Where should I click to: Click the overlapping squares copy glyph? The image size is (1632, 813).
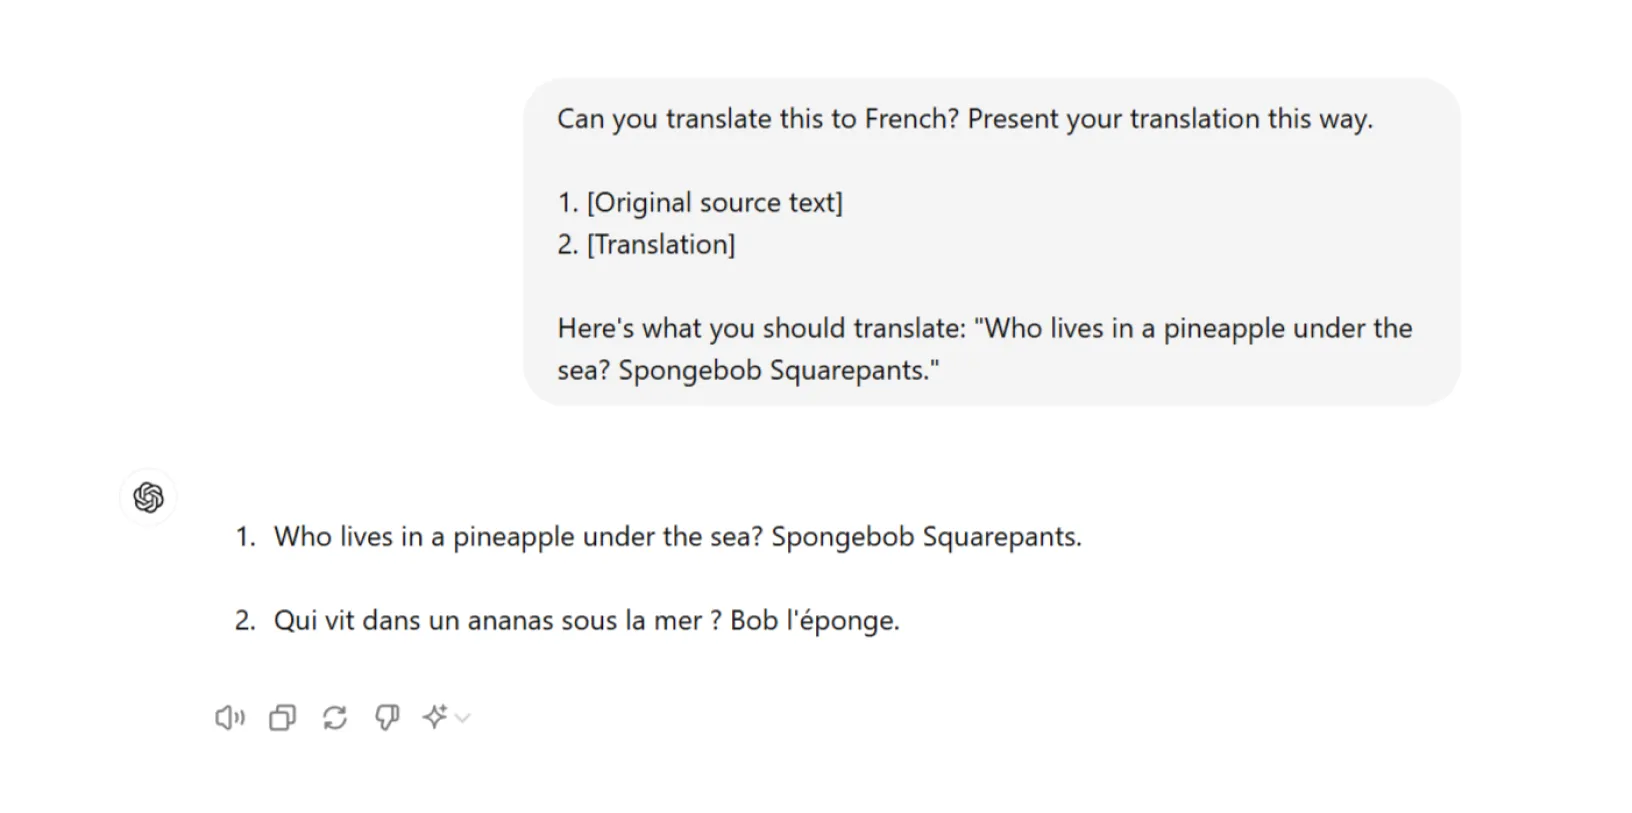tap(281, 717)
